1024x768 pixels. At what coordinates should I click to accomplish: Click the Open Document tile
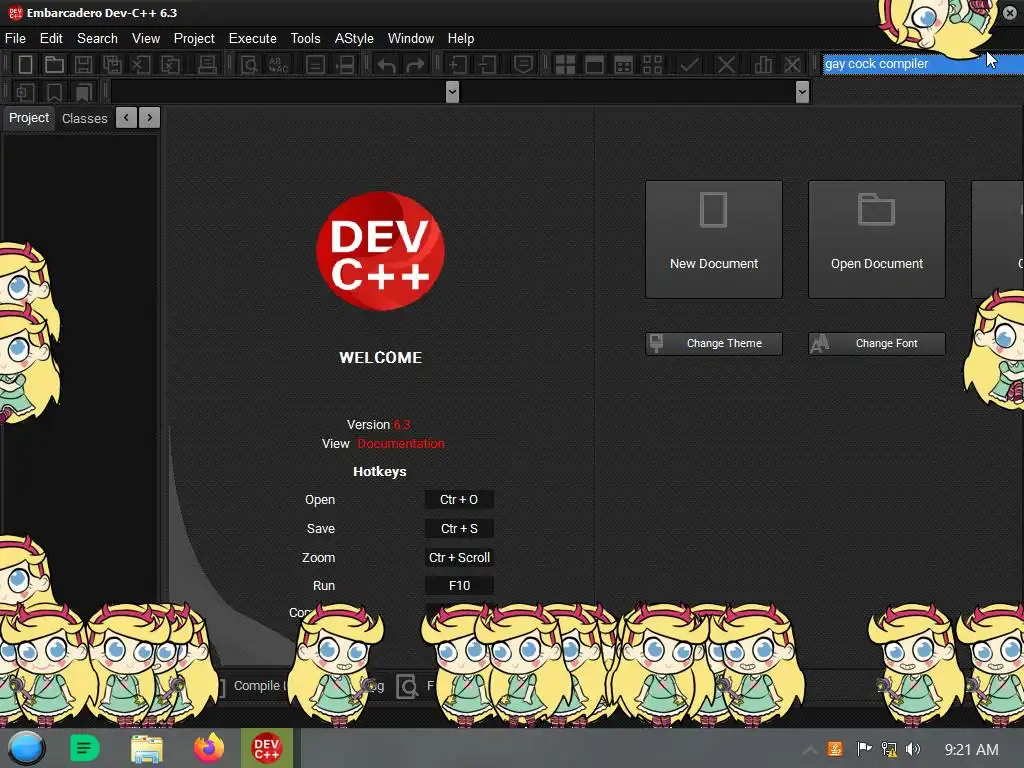point(876,240)
